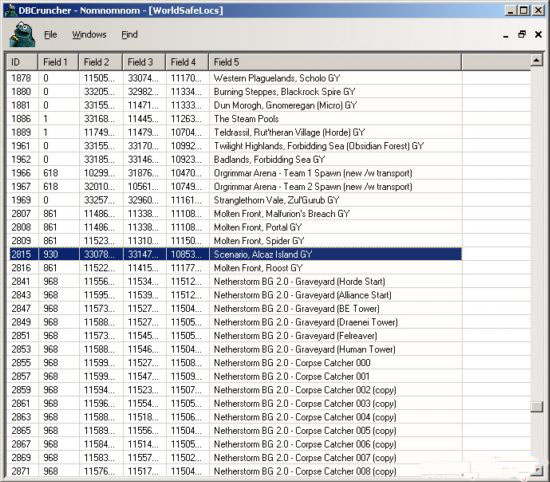This screenshot has width=550, height=482.
Task: Minimize the inner child window
Action: click(506, 35)
